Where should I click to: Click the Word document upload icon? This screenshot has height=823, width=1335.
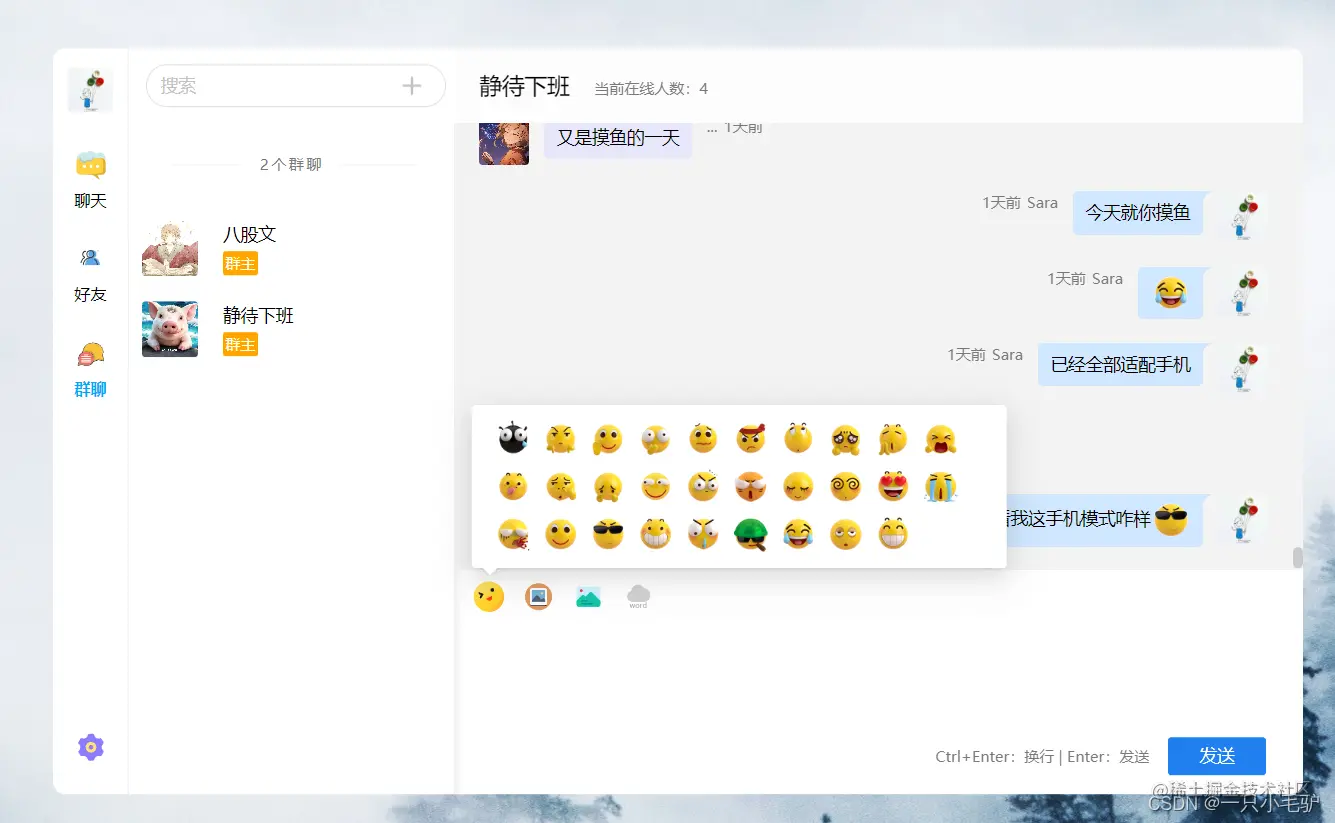[637, 595]
